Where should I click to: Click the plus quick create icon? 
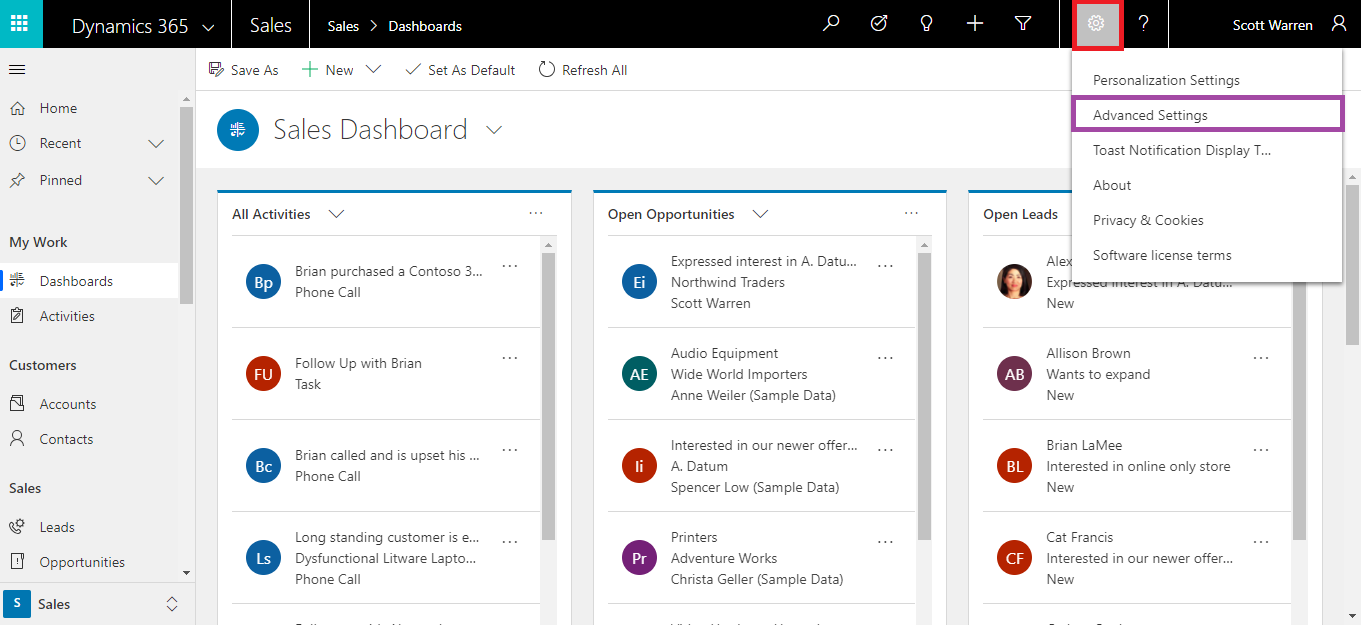tap(975, 24)
